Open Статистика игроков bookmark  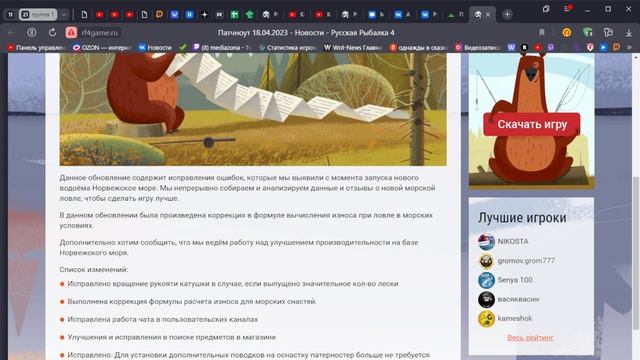pyautogui.click(x=288, y=48)
